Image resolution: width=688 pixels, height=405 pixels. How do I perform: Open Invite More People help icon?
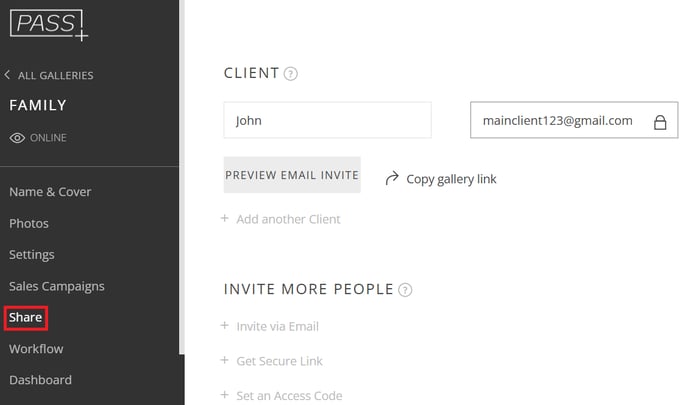(x=405, y=290)
